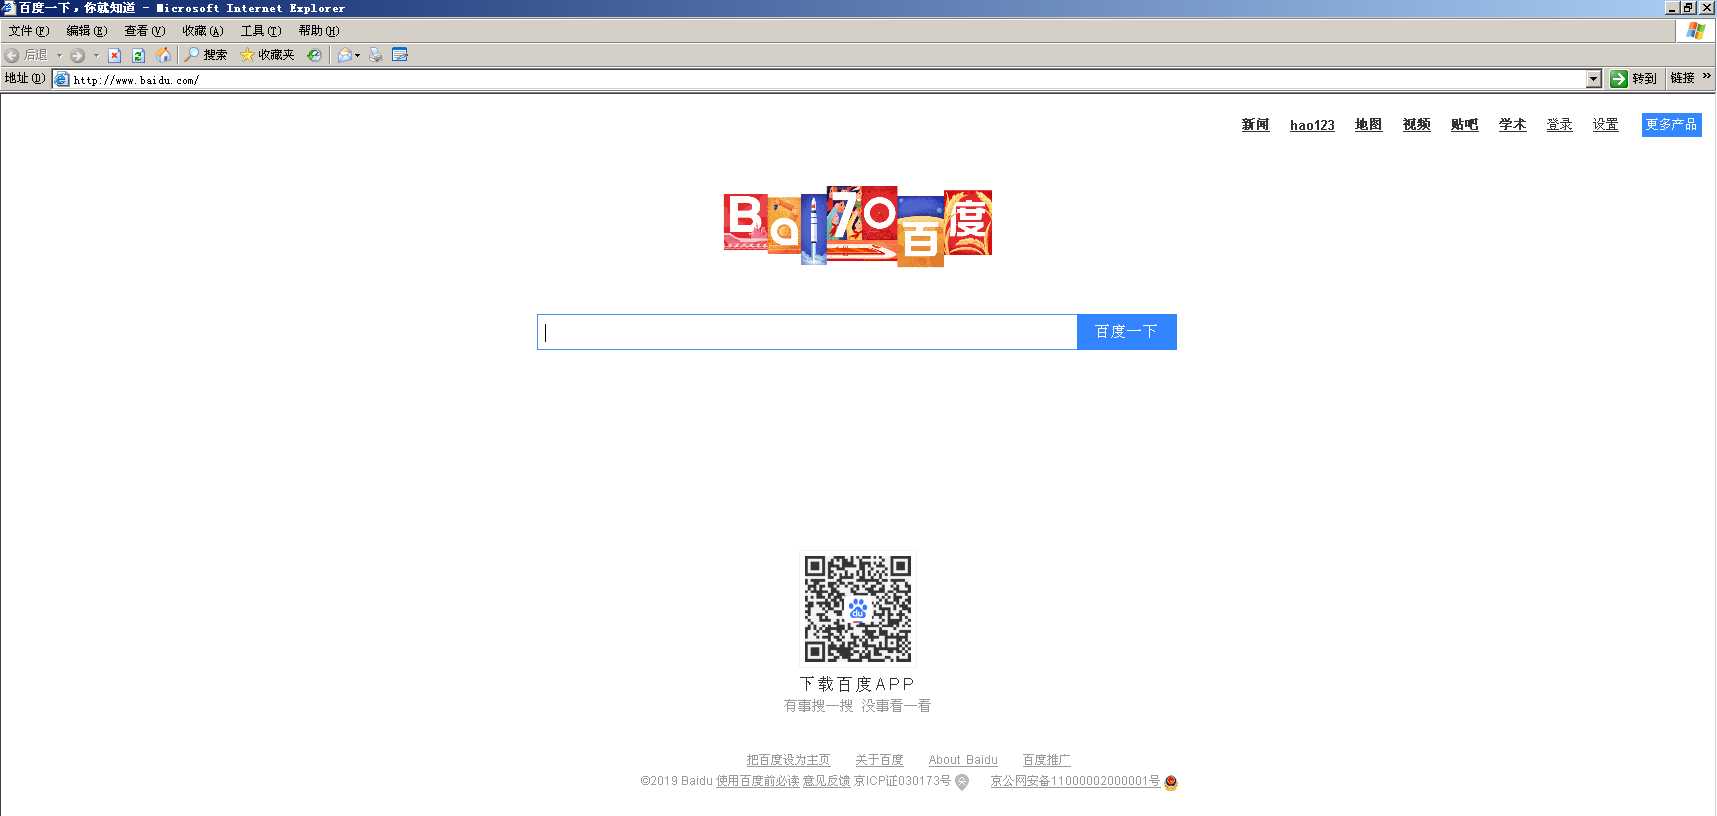The width and height of the screenshot is (1717, 816).
Task: Click the page icon in address bar
Action: 62,79
